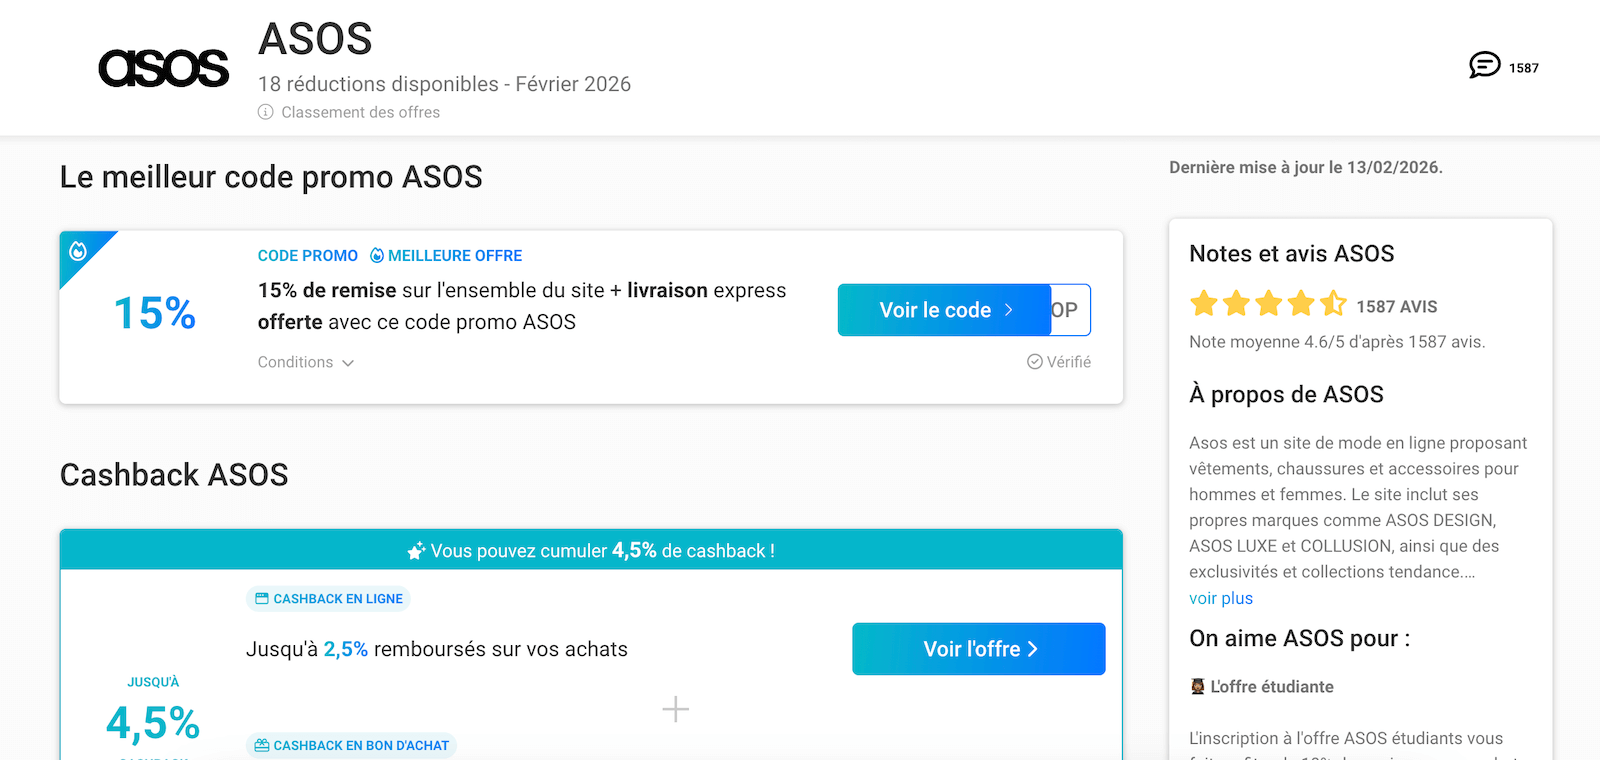
Task: Click the droplet icon beside MEILLEURE OFFRE
Action: tap(374, 255)
